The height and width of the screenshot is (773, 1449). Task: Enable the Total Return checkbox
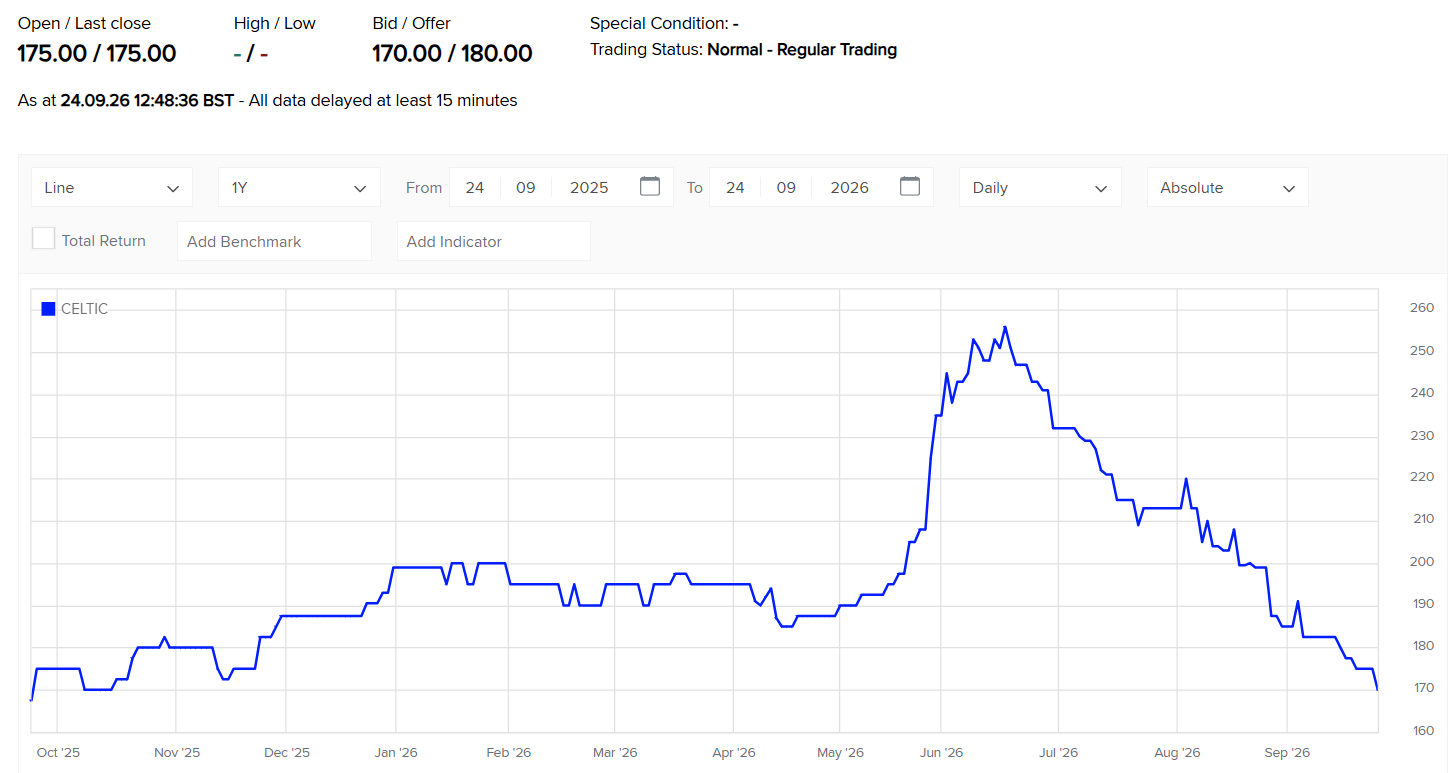click(x=43, y=239)
